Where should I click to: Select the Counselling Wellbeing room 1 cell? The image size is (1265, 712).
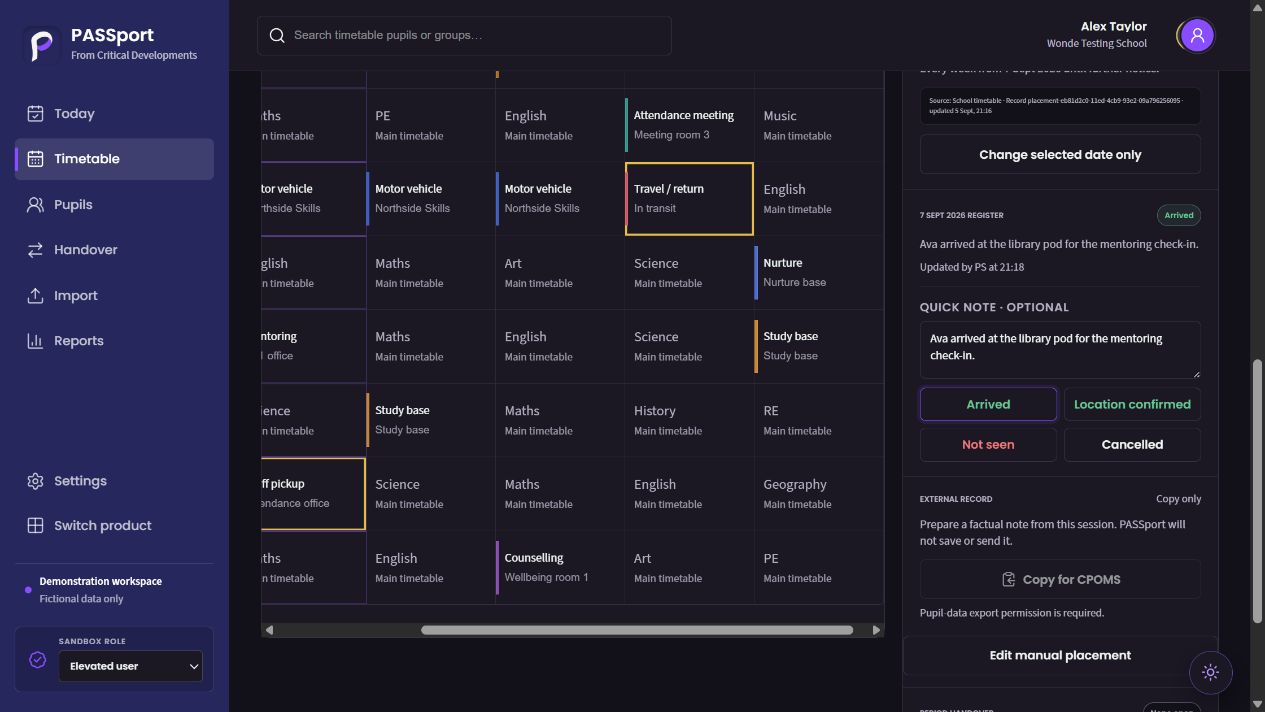(x=560, y=568)
